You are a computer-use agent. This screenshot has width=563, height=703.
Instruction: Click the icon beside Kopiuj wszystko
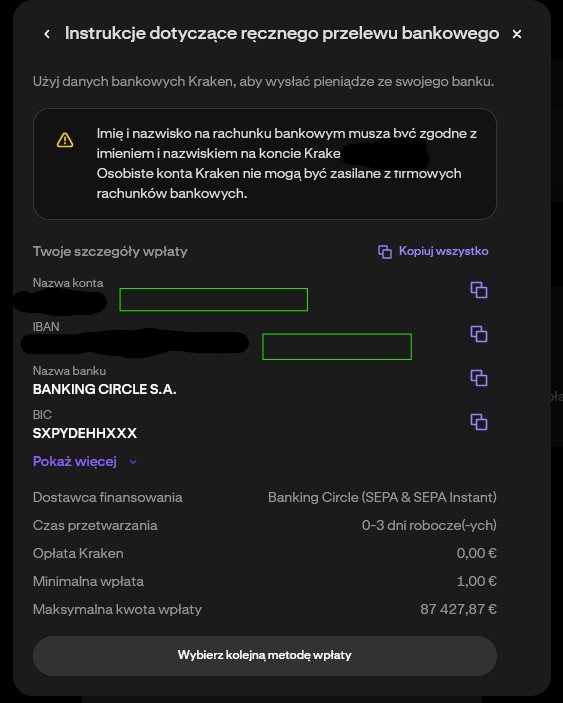point(385,252)
